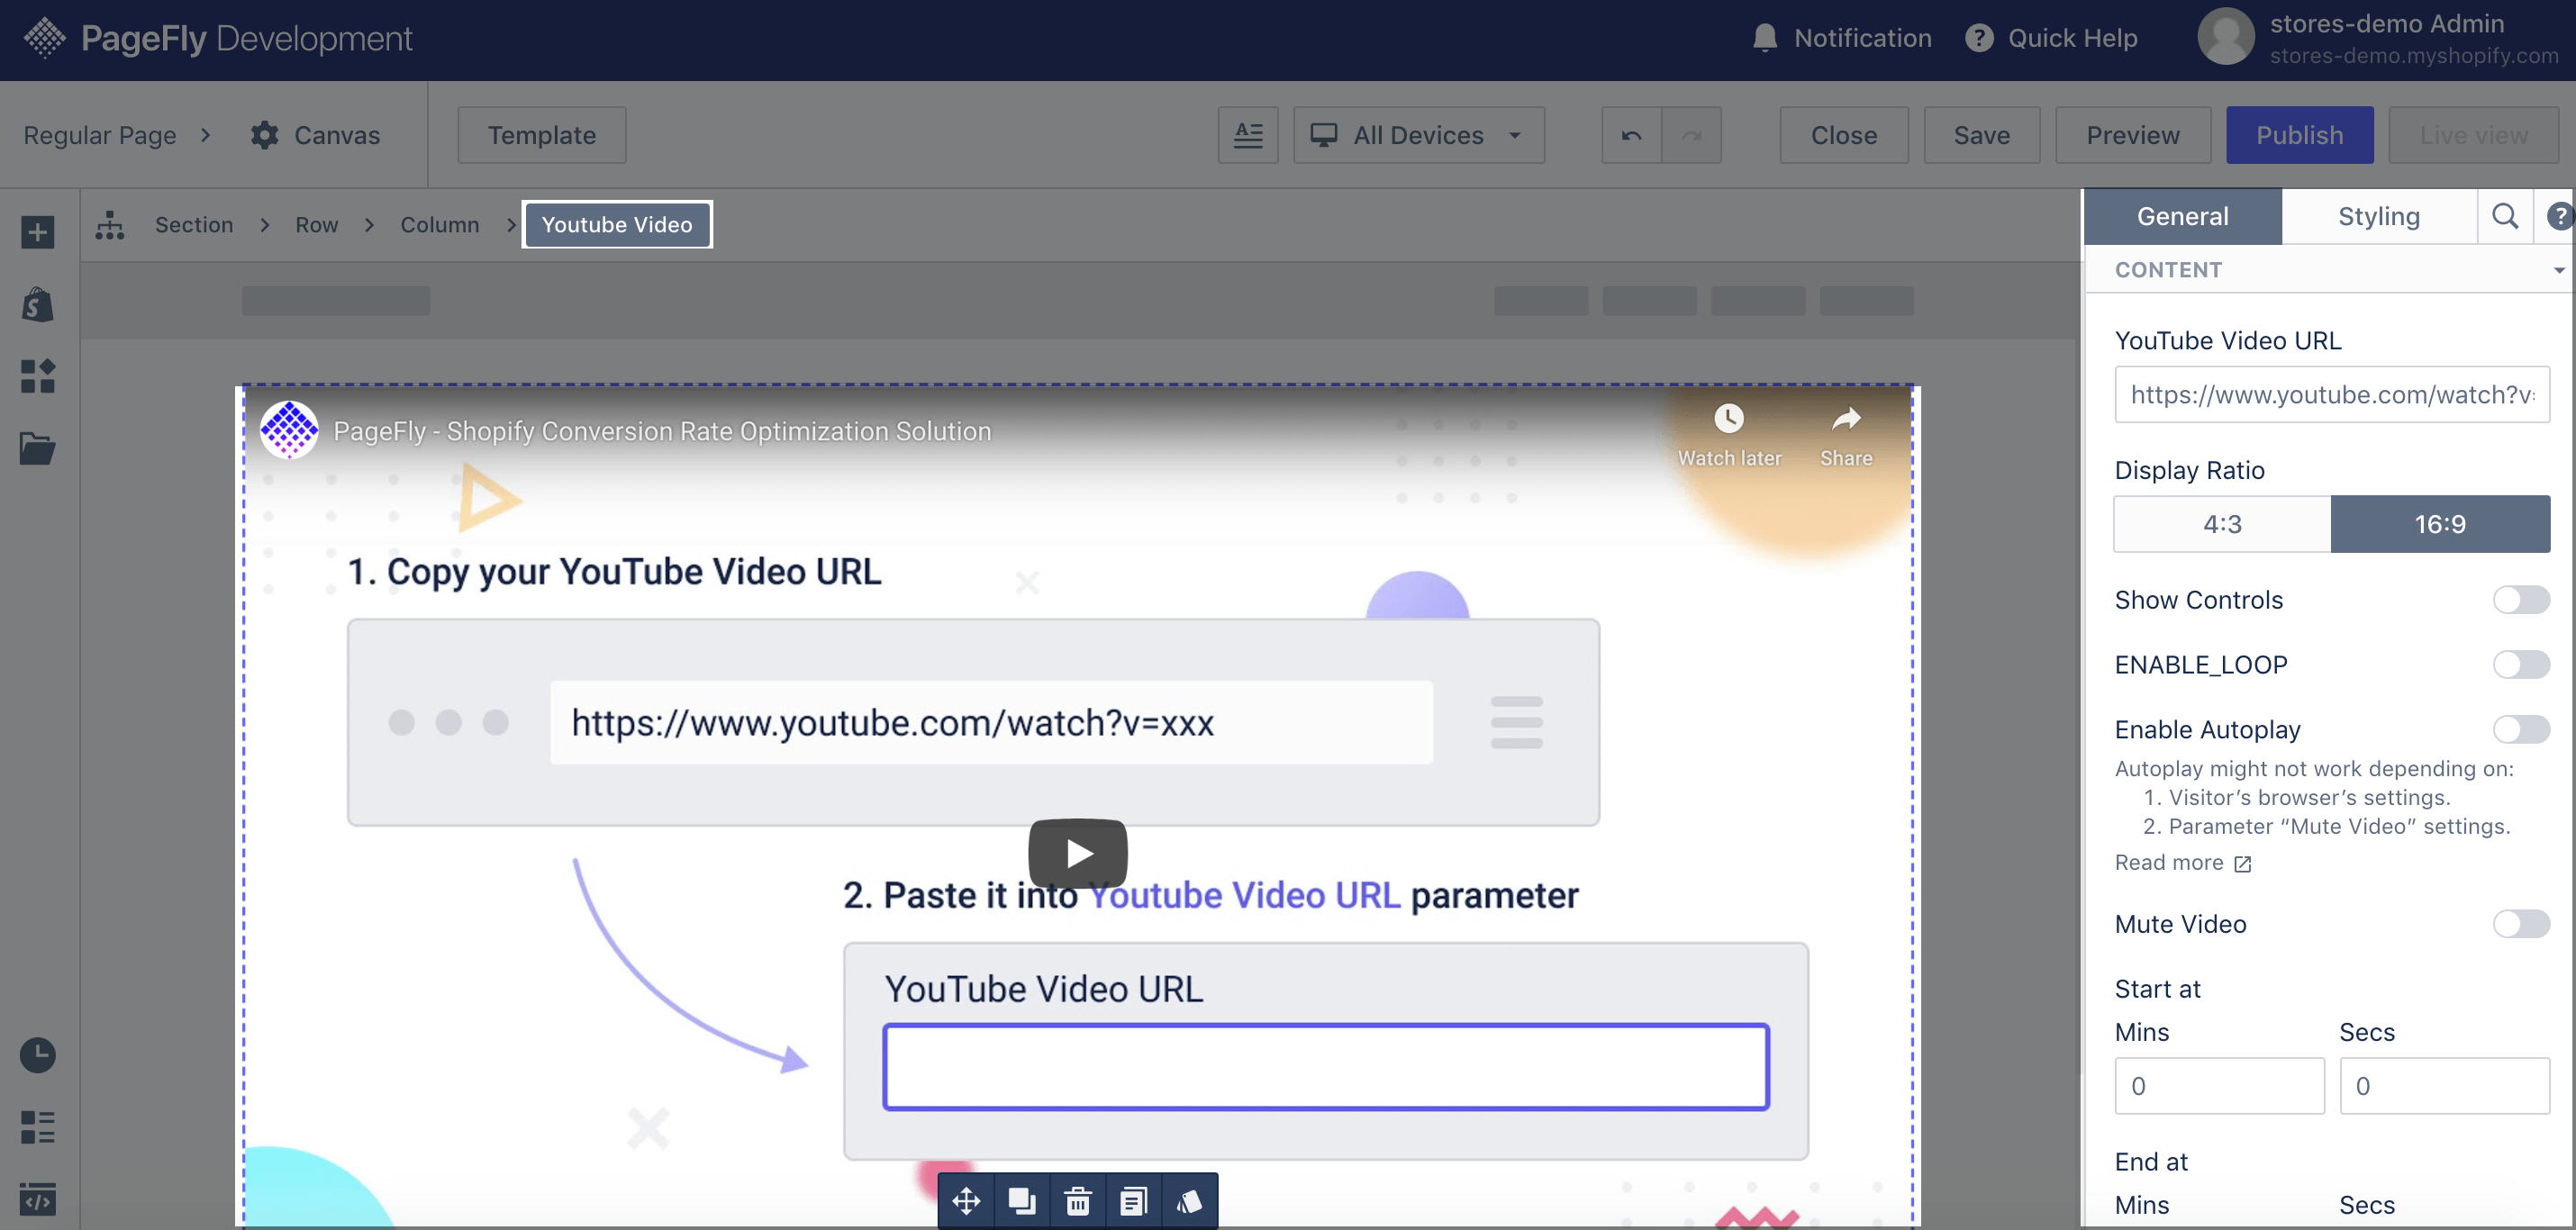
Task: Click Start at Mins field
Action: 2219,1086
